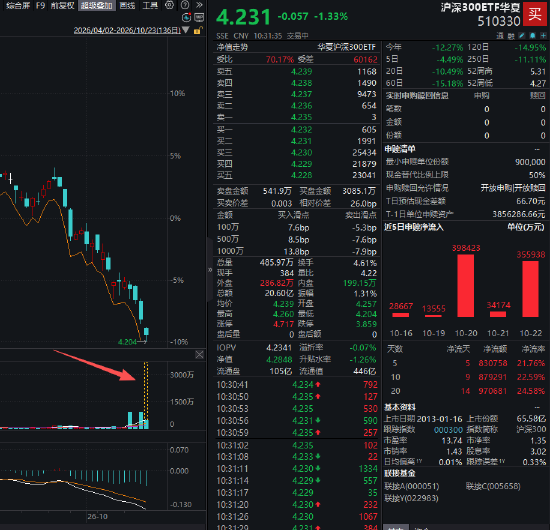Select the 超级叠加 tab

click(96, 5)
